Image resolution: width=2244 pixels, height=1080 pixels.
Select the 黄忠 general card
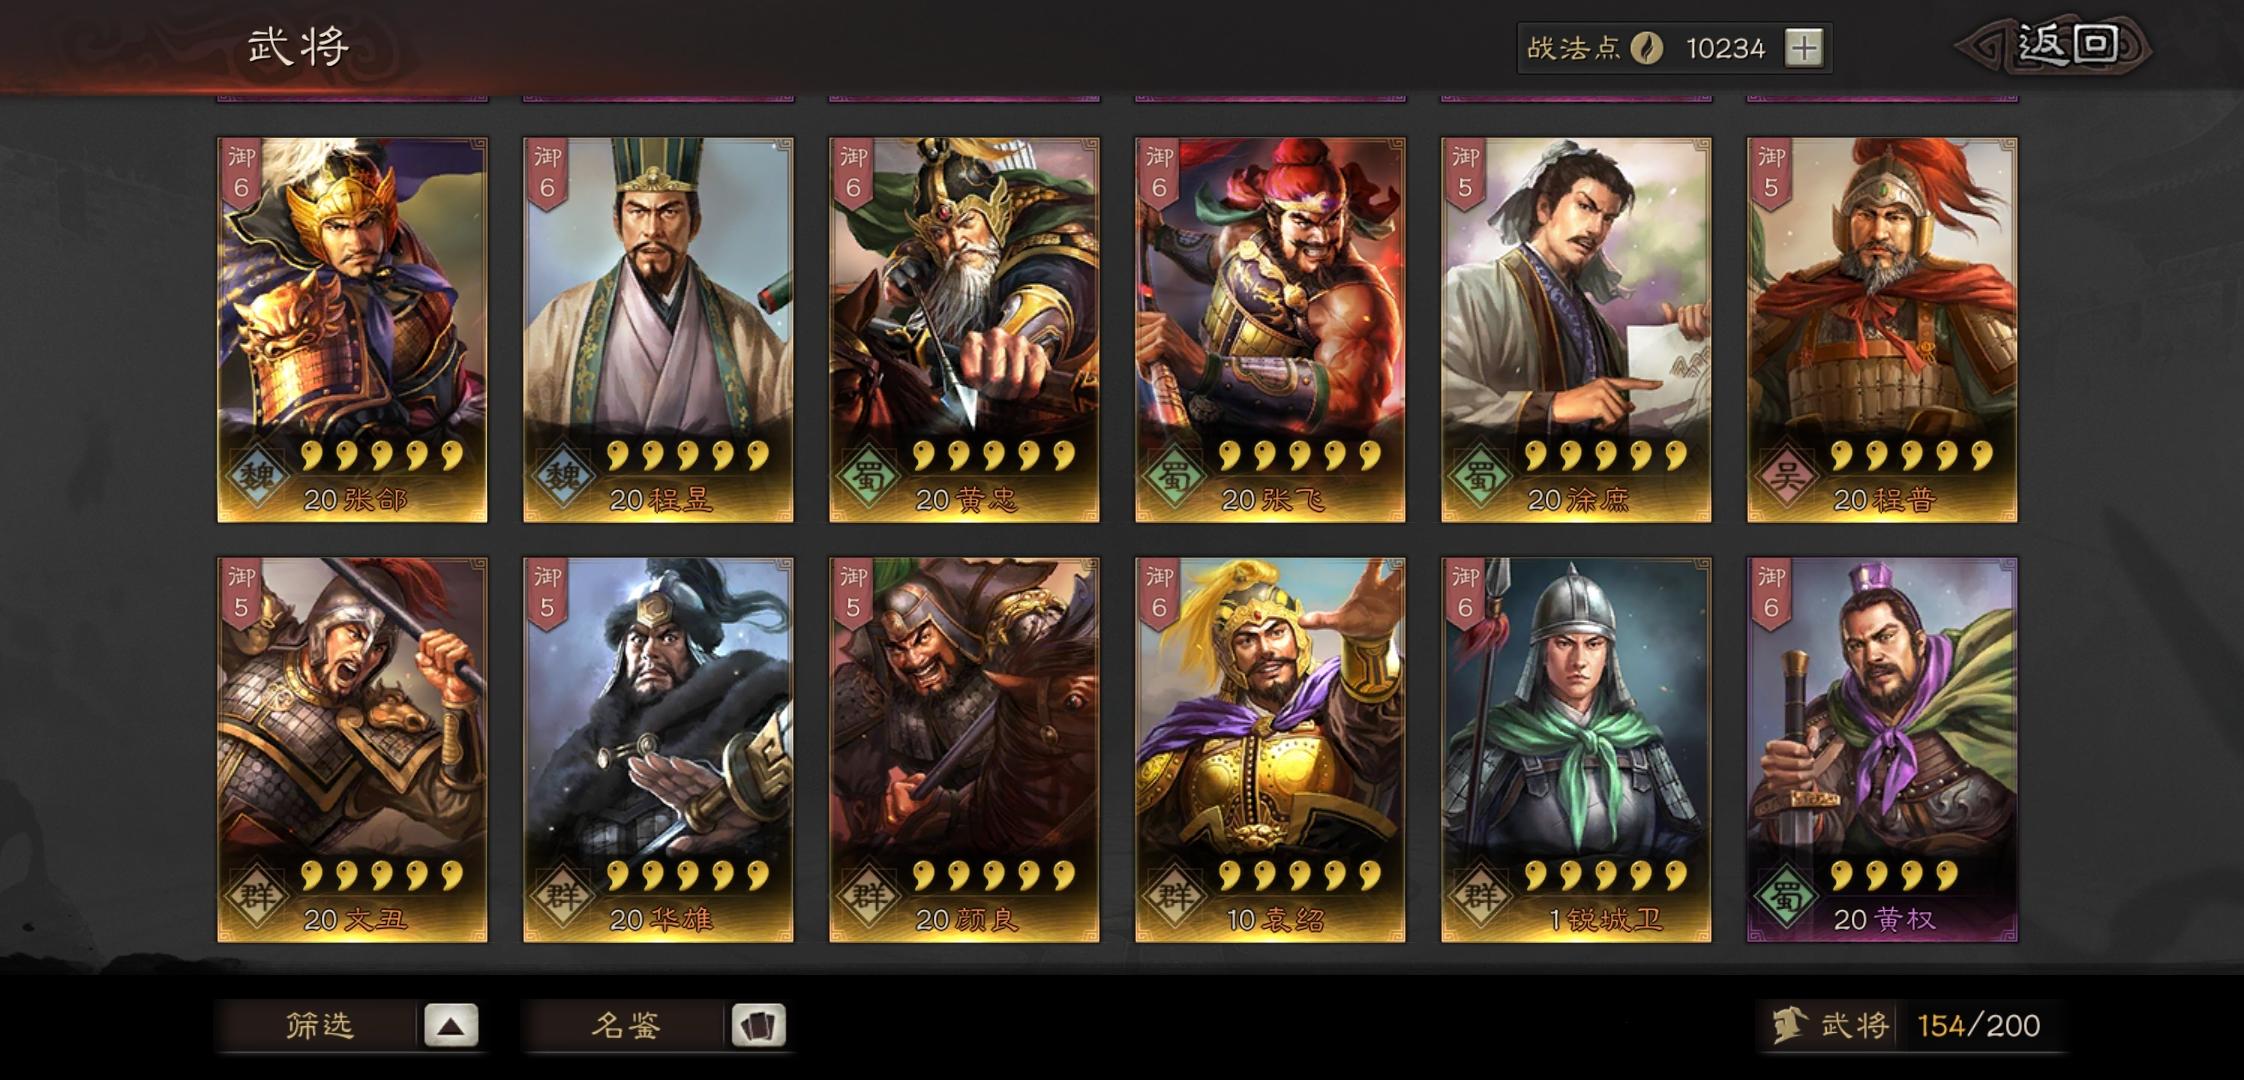[964, 330]
